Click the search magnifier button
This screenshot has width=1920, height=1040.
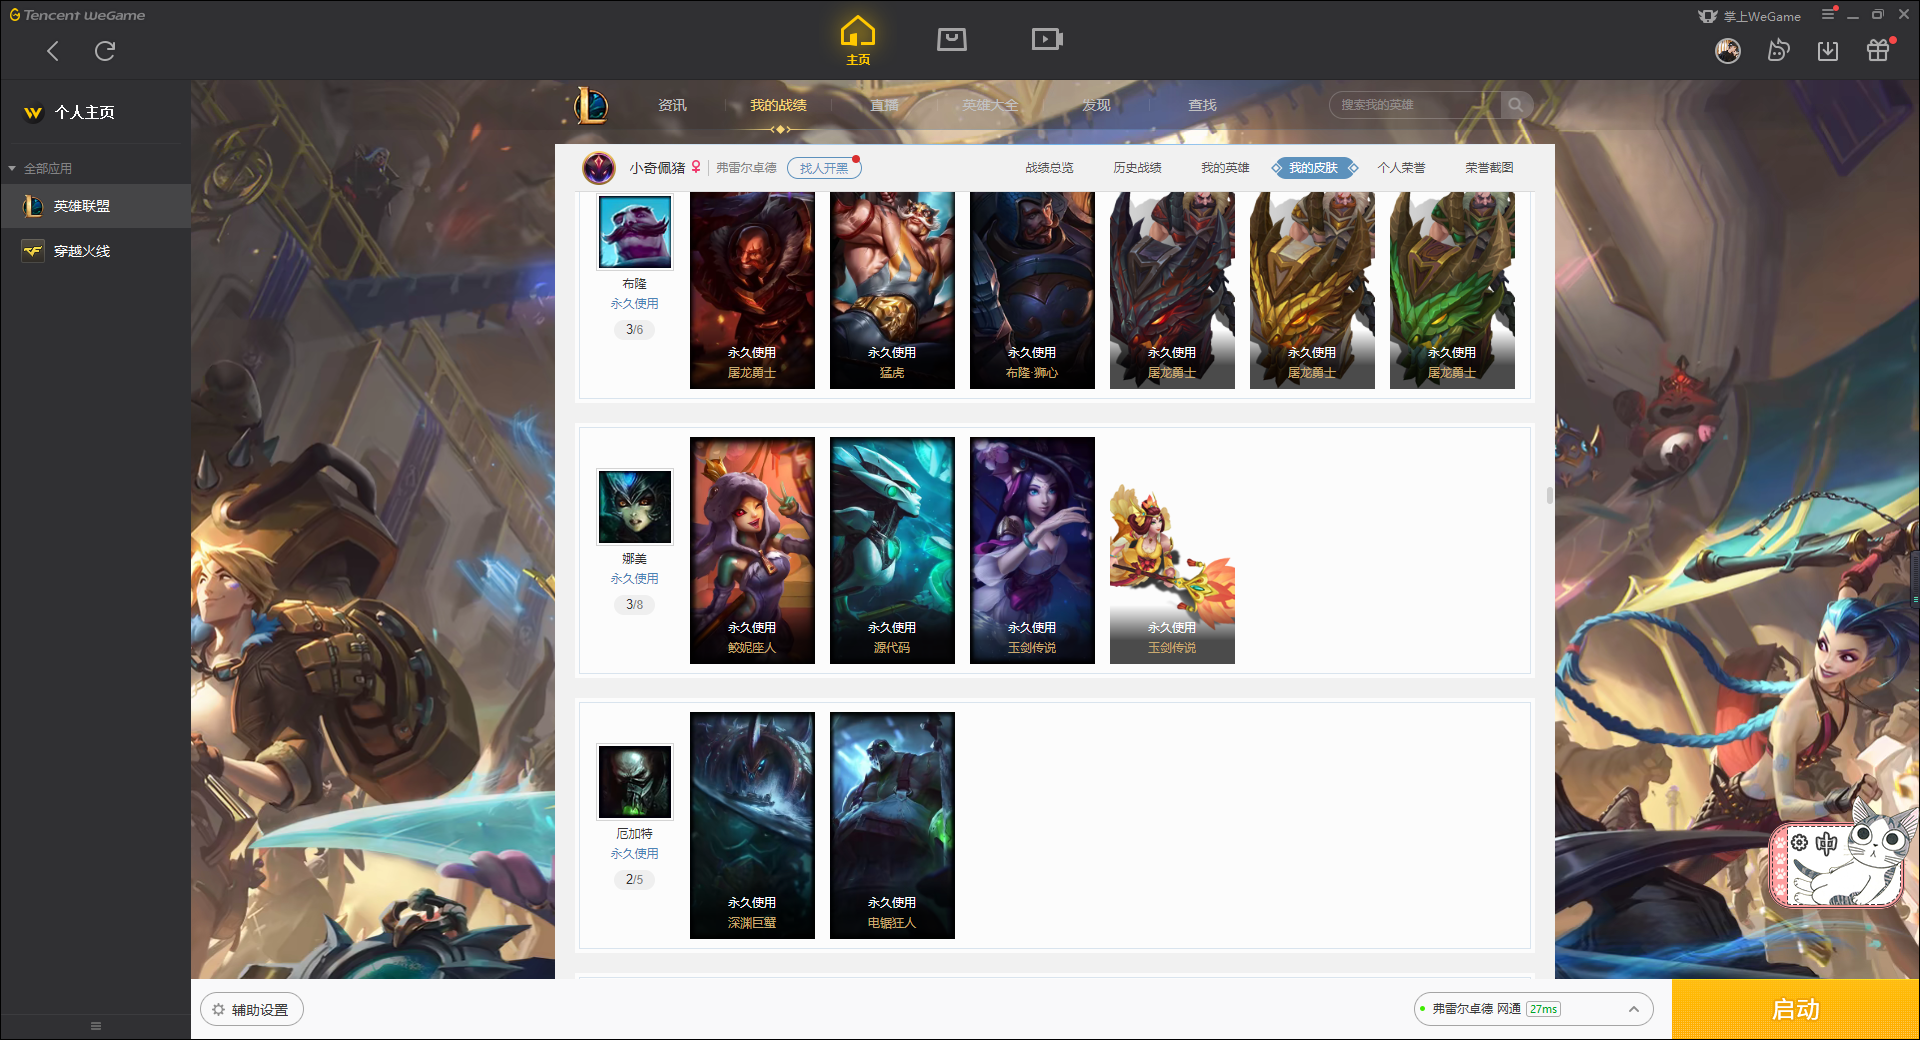1516,105
